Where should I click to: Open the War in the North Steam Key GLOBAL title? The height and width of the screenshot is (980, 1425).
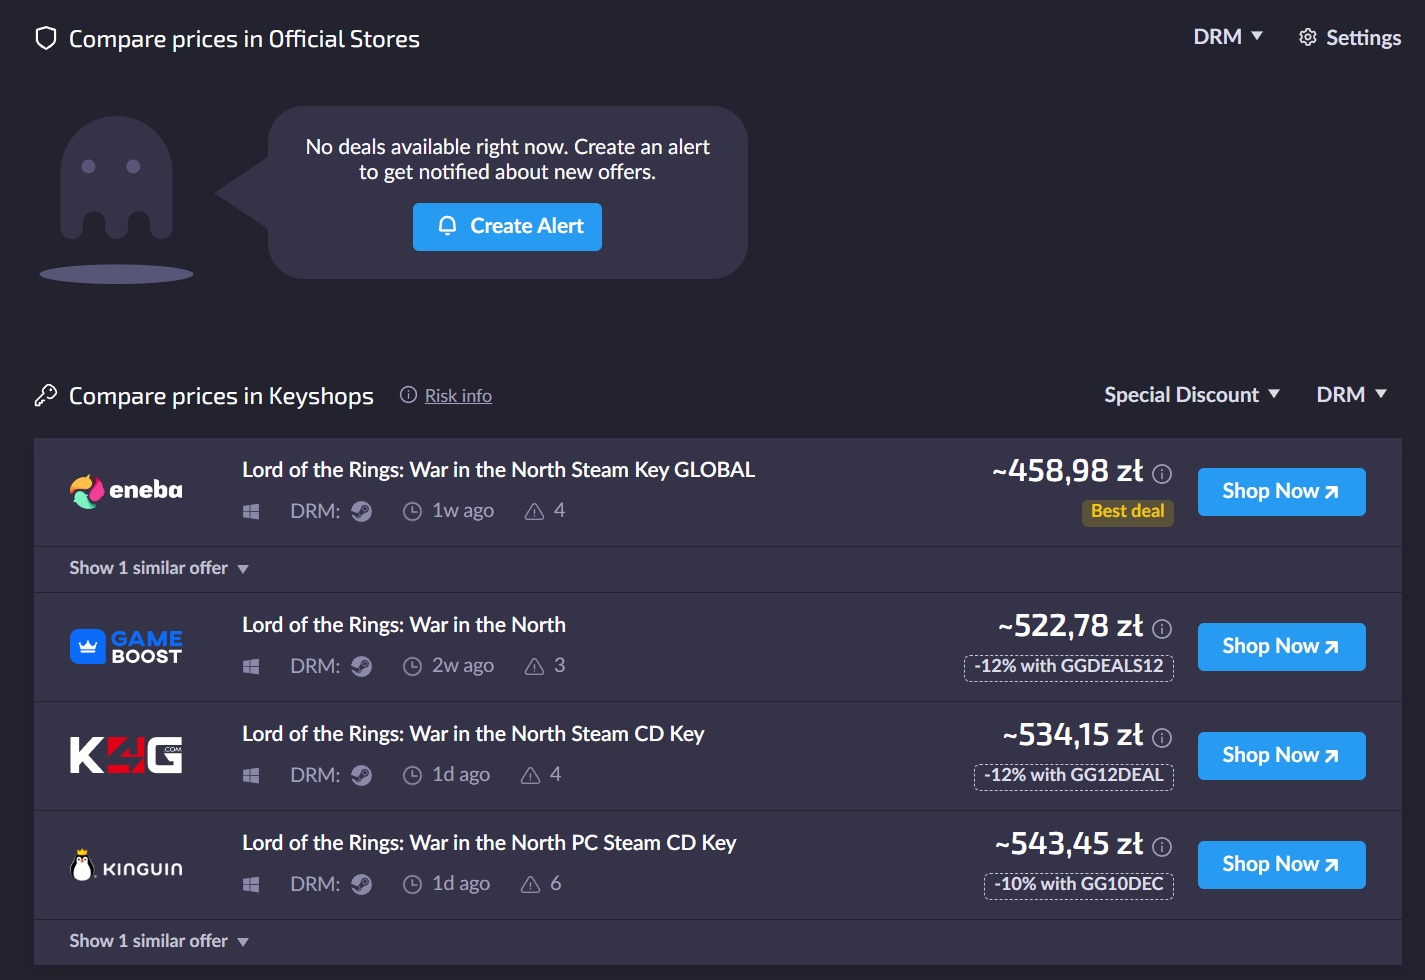point(498,470)
